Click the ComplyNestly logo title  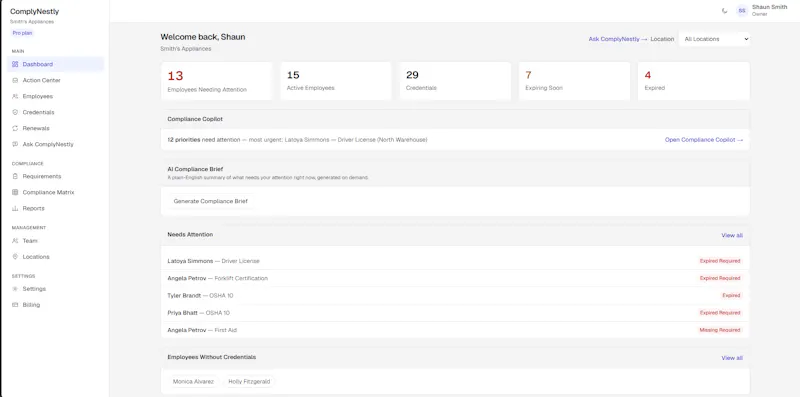[34, 11]
